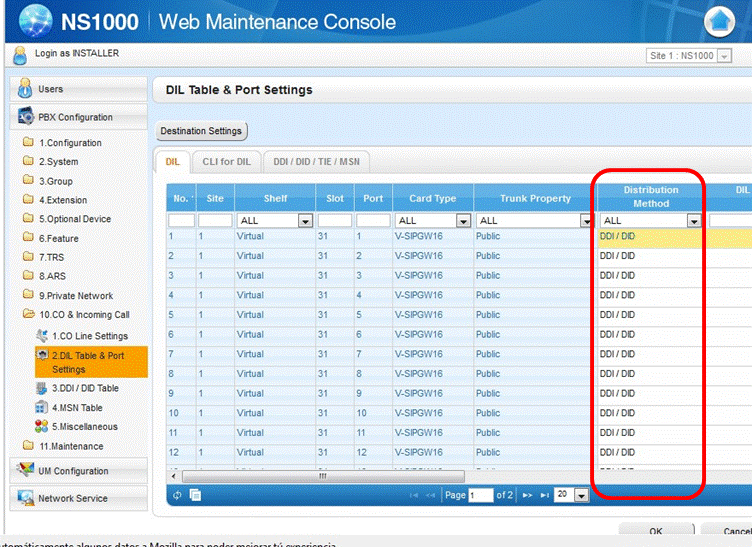Click the table's horizontal scrollbar

322,476
